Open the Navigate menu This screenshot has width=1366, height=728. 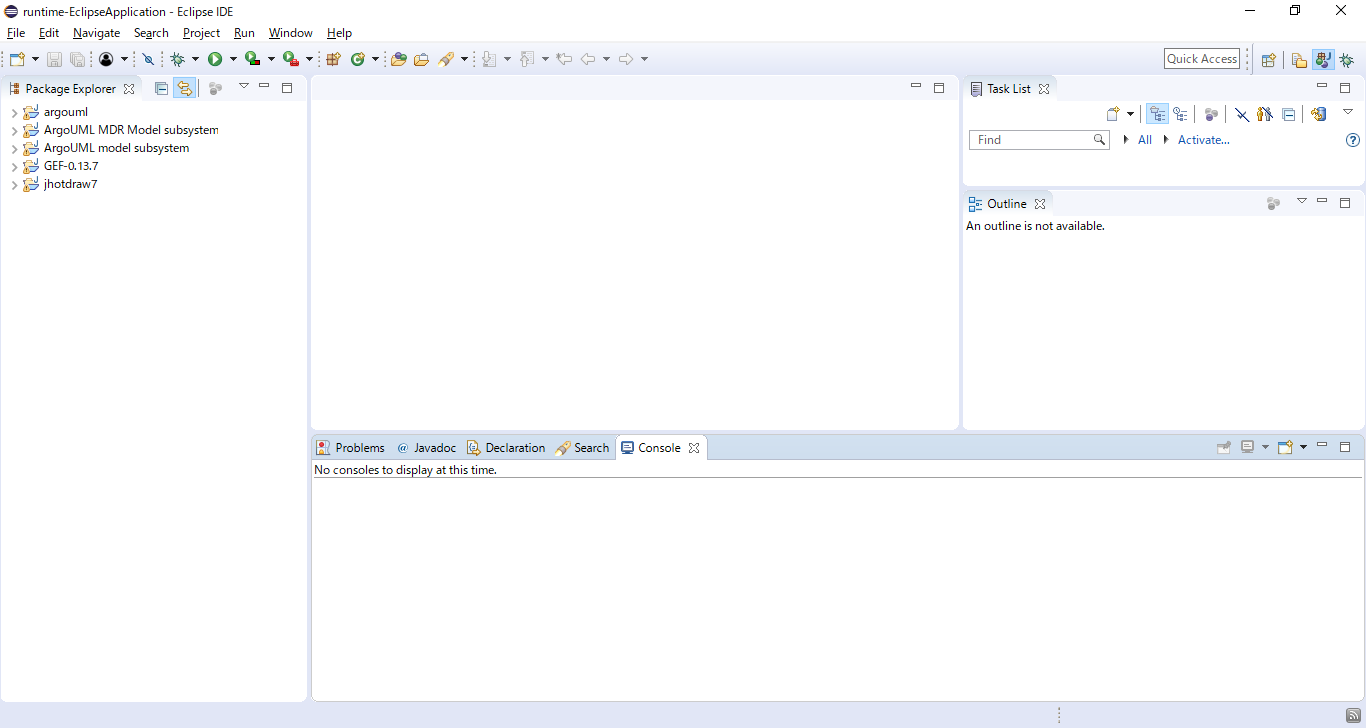click(96, 33)
